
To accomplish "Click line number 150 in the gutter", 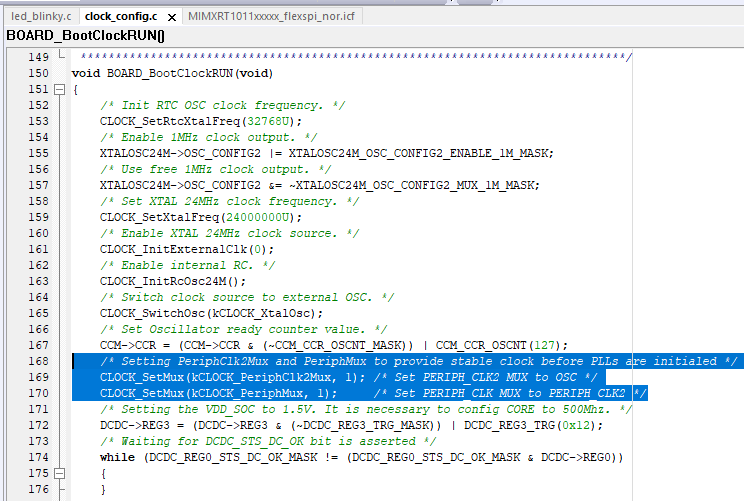I will click(38, 74).
